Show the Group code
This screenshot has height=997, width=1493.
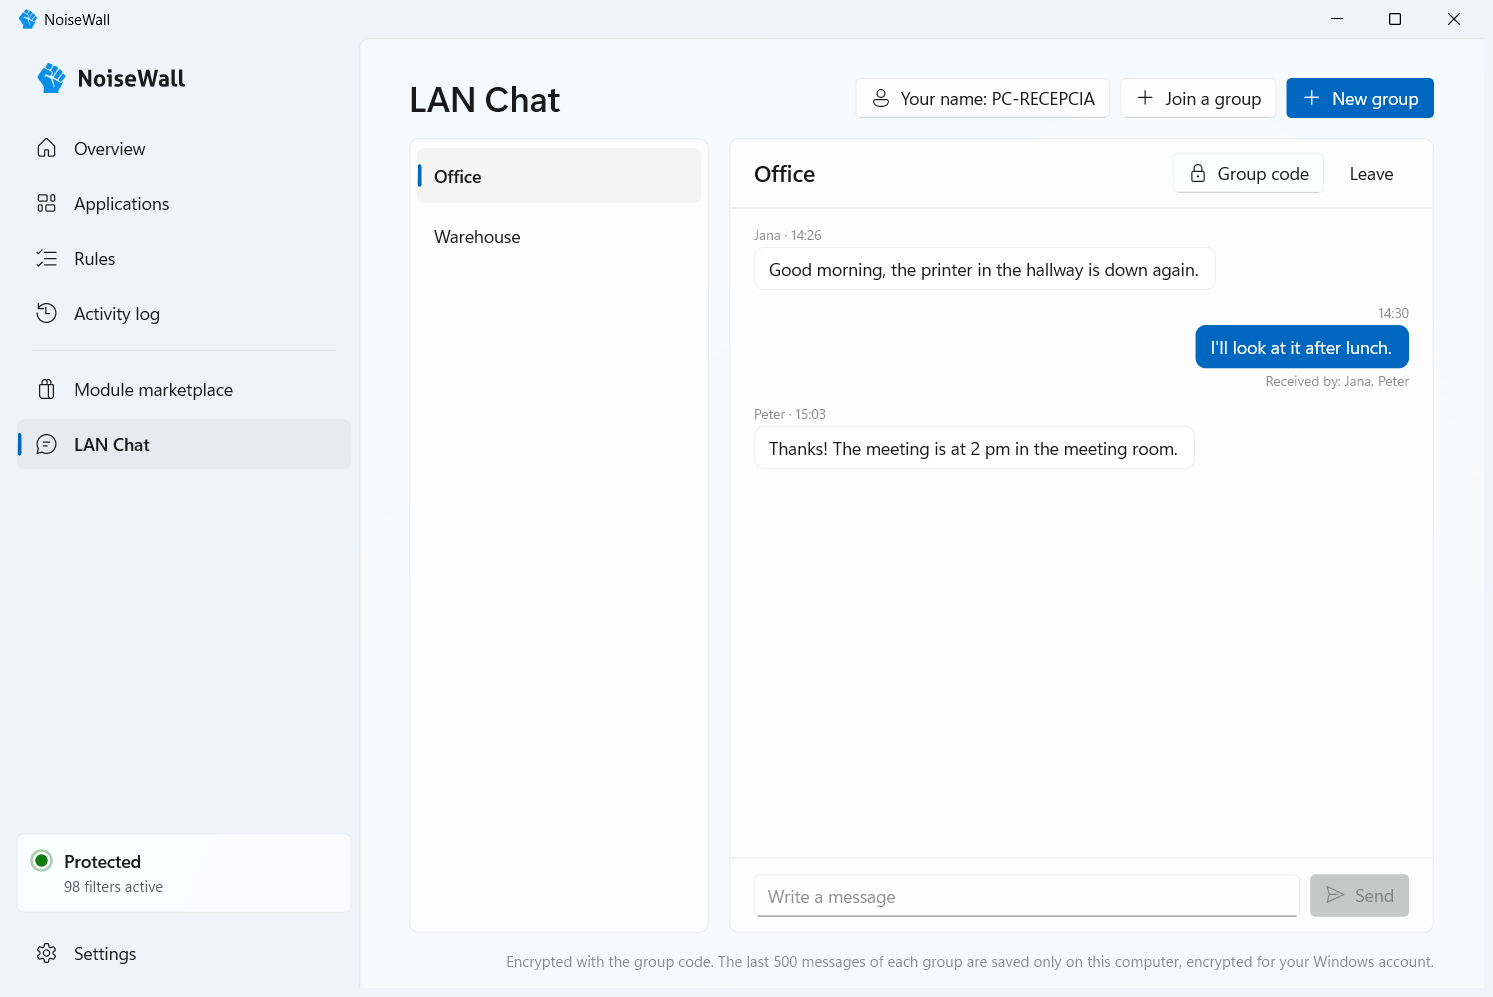pos(1248,174)
